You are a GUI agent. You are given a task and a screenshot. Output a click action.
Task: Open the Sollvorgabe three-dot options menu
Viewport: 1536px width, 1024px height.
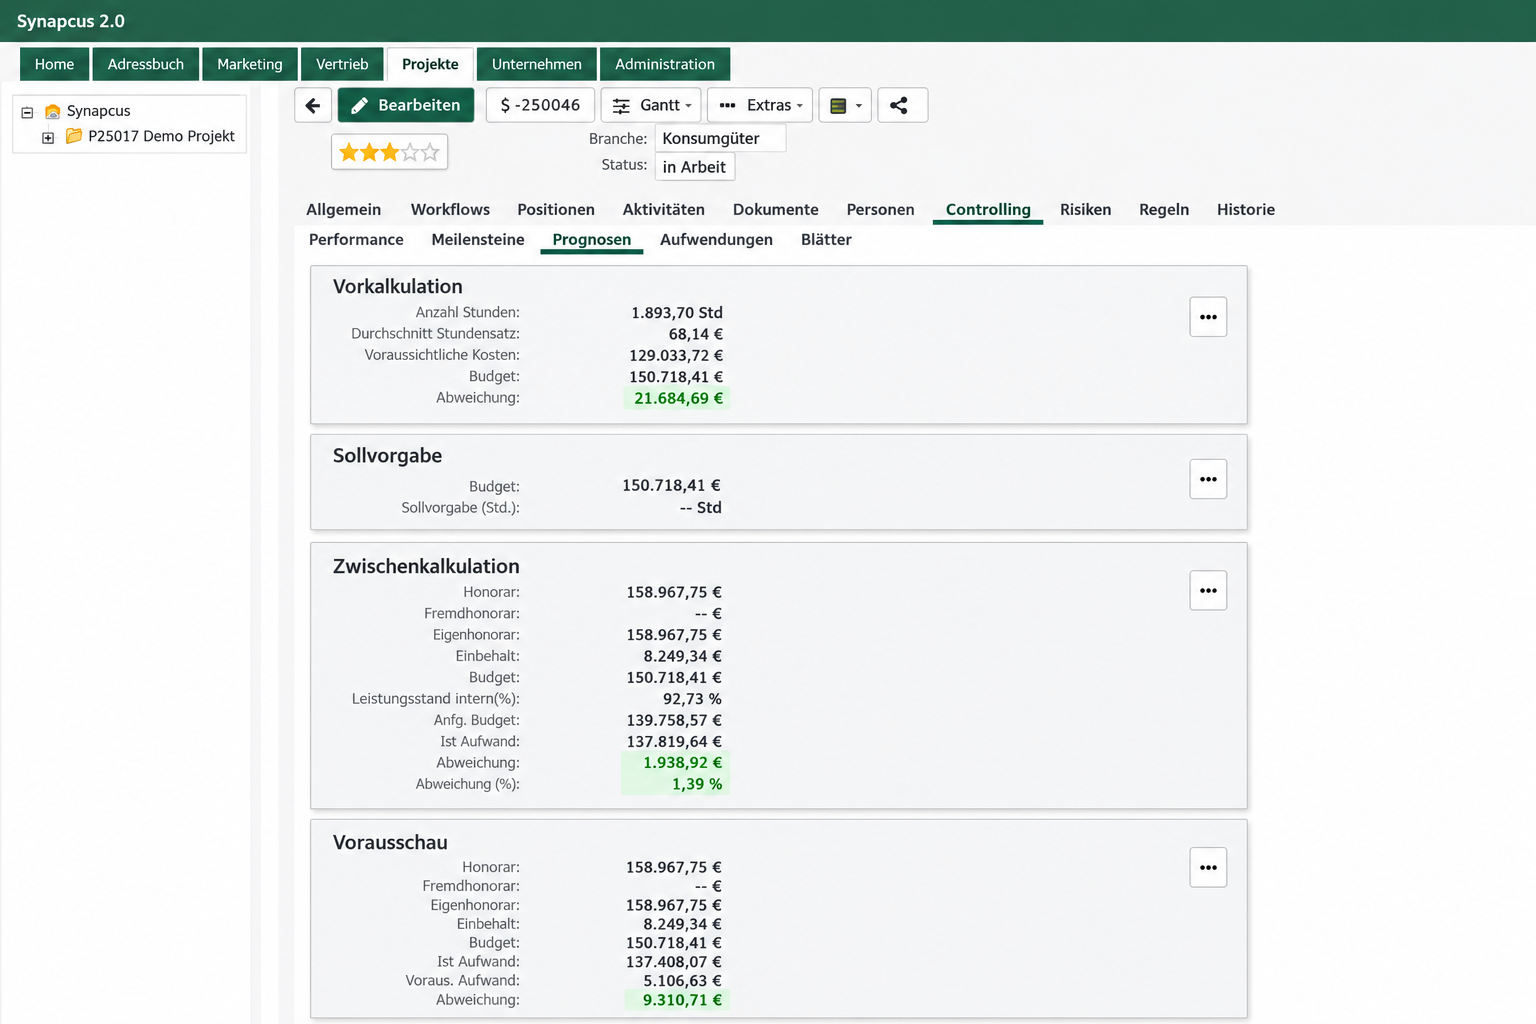(1208, 479)
